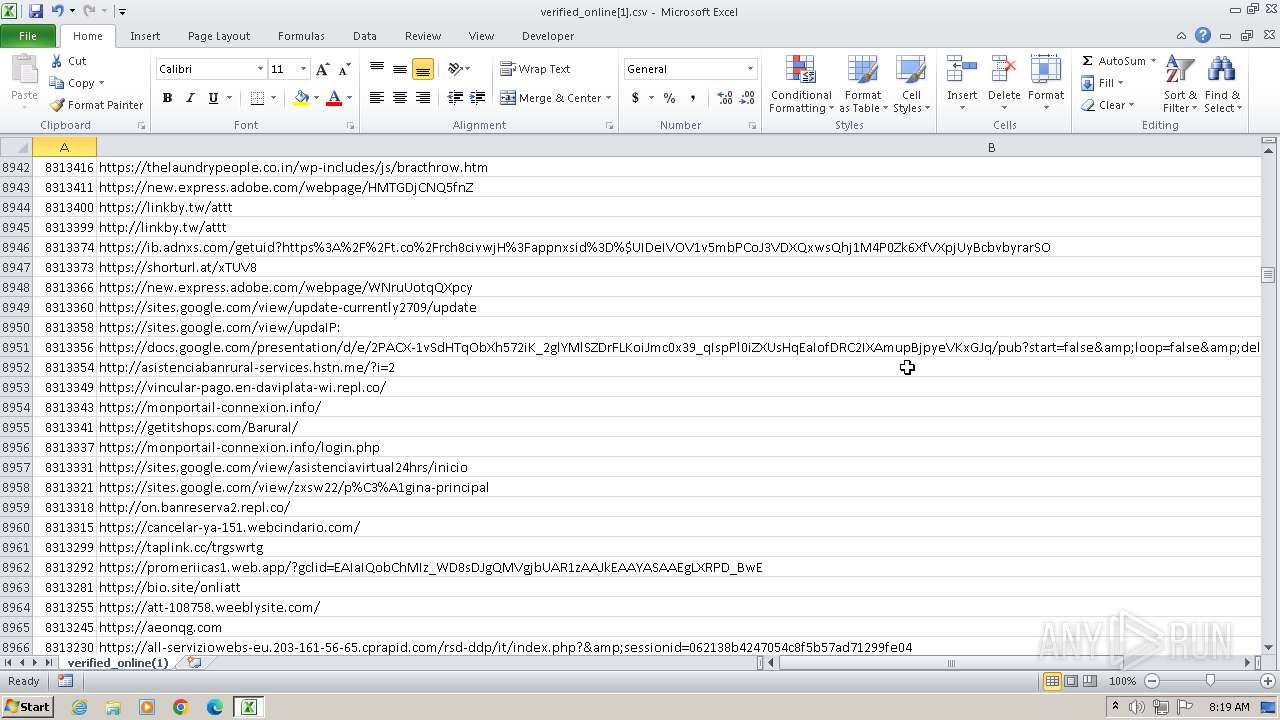The height and width of the screenshot is (720, 1280).
Task: Toggle Top Align for cells
Action: point(377,69)
